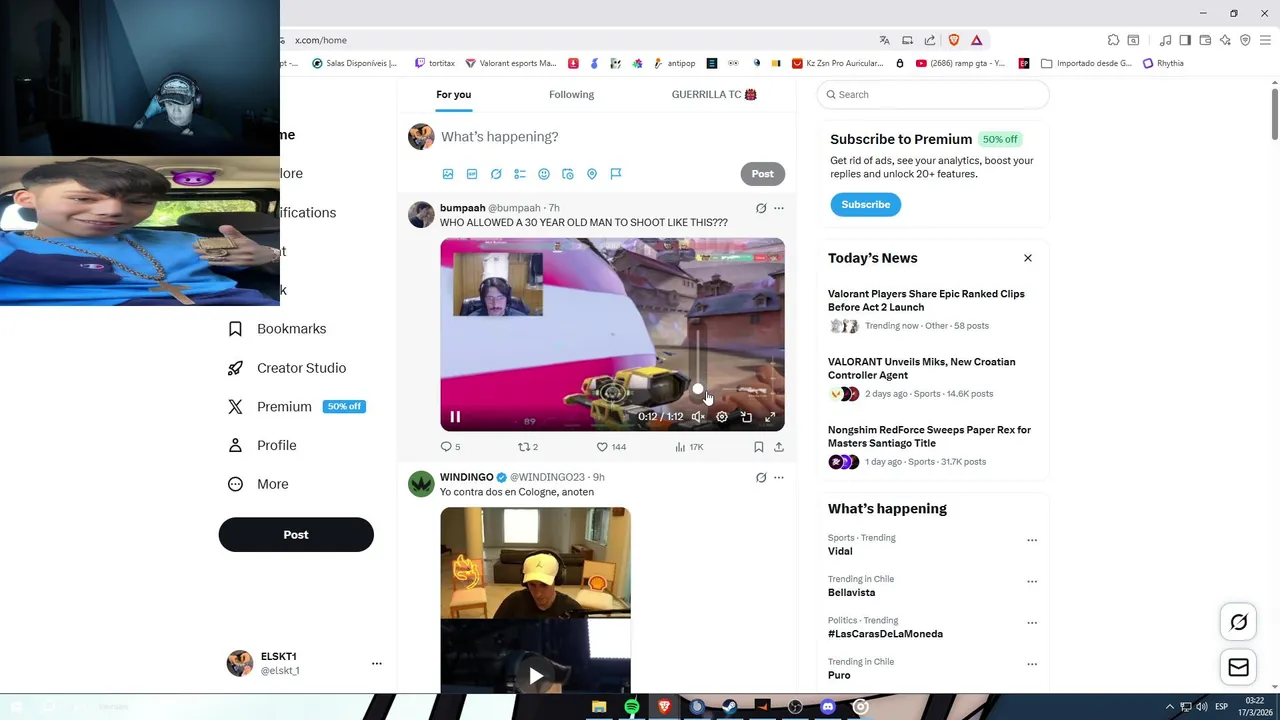Screen dimensions: 1280x720
Task: Expand the More sidebar menu
Action: point(259,484)
